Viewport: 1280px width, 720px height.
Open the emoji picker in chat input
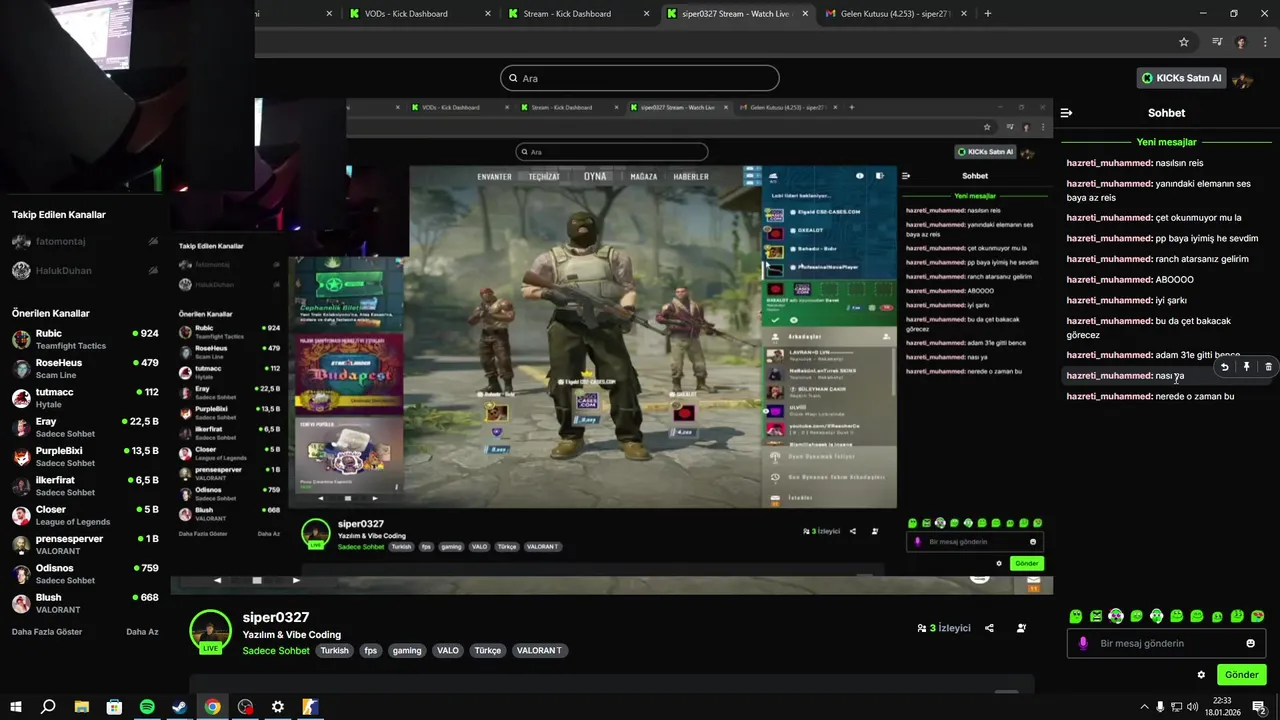tap(1250, 643)
